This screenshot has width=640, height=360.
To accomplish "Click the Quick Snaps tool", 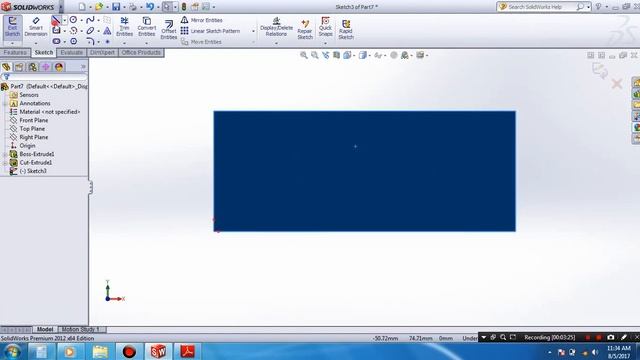I will click(x=325, y=27).
